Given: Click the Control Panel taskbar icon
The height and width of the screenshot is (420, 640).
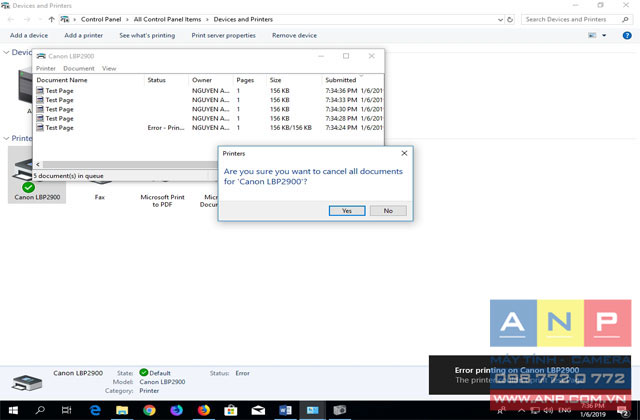Looking at the screenshot, I should 313,410.
